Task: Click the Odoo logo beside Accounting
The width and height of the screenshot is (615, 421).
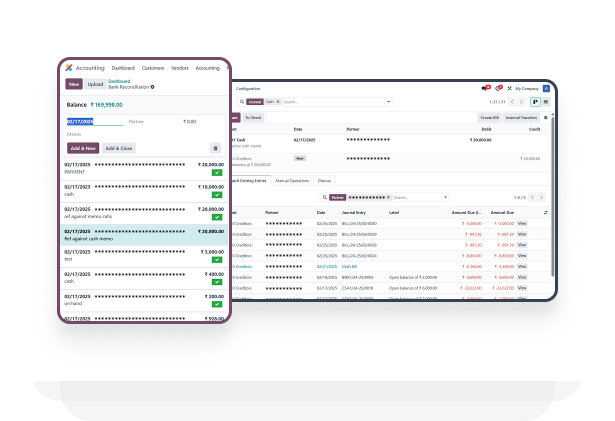Action: pos(69,68)
